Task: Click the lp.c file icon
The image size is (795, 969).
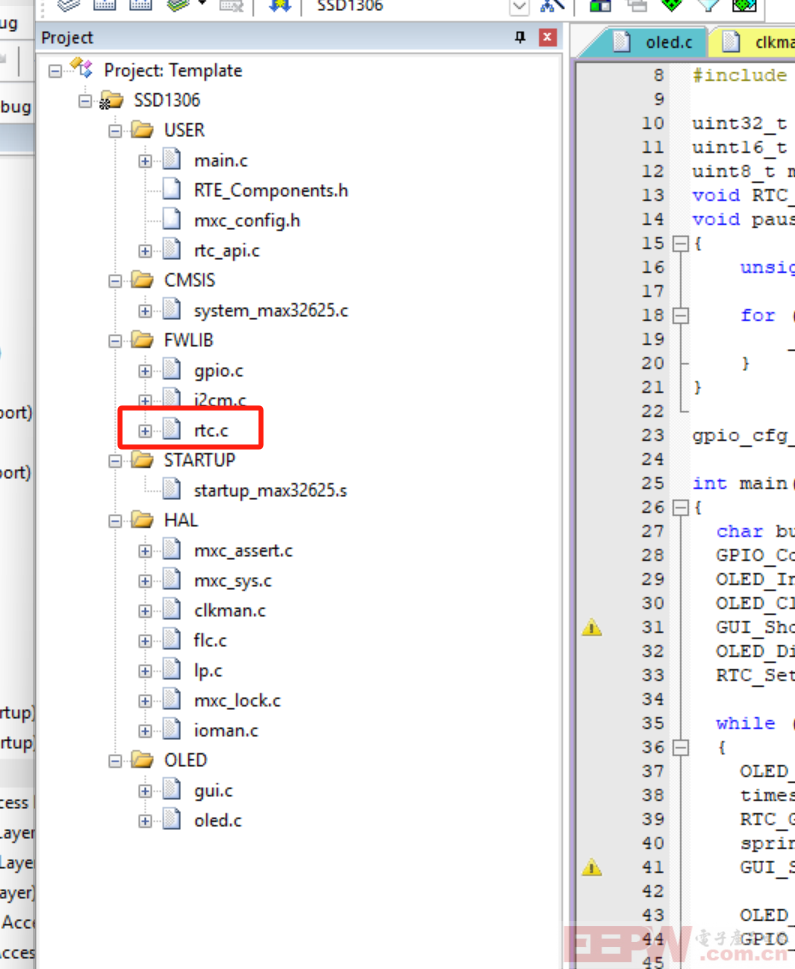Action: pyautogui.click(x=172, y=669)
